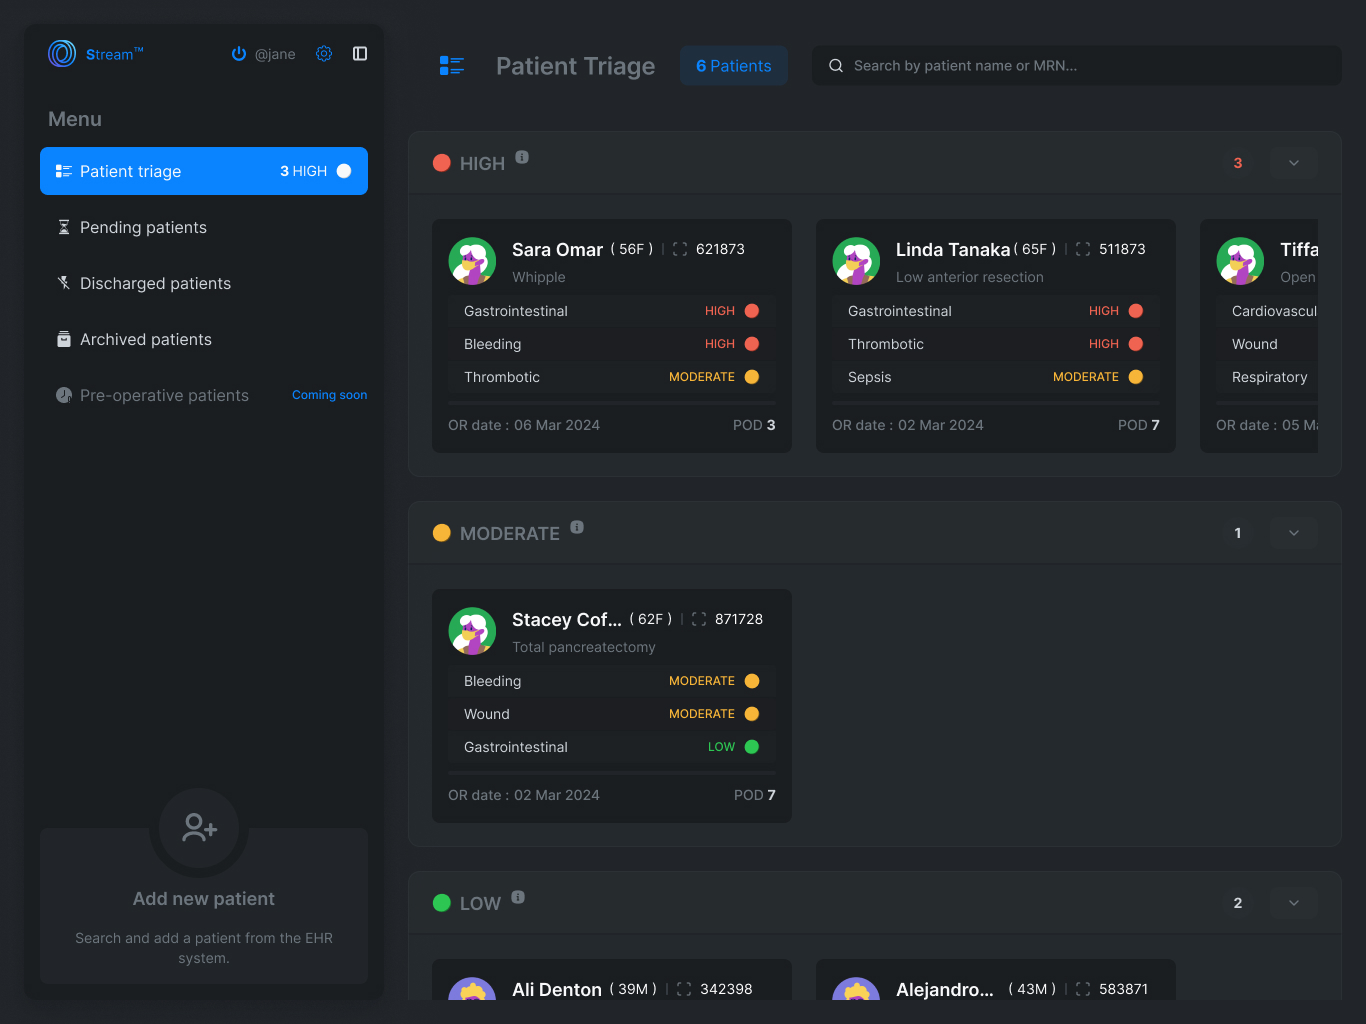The image size is (1366, 1024).
Task: Collapse the HIGH section chevron
Action: click(x=1294, y=163)
